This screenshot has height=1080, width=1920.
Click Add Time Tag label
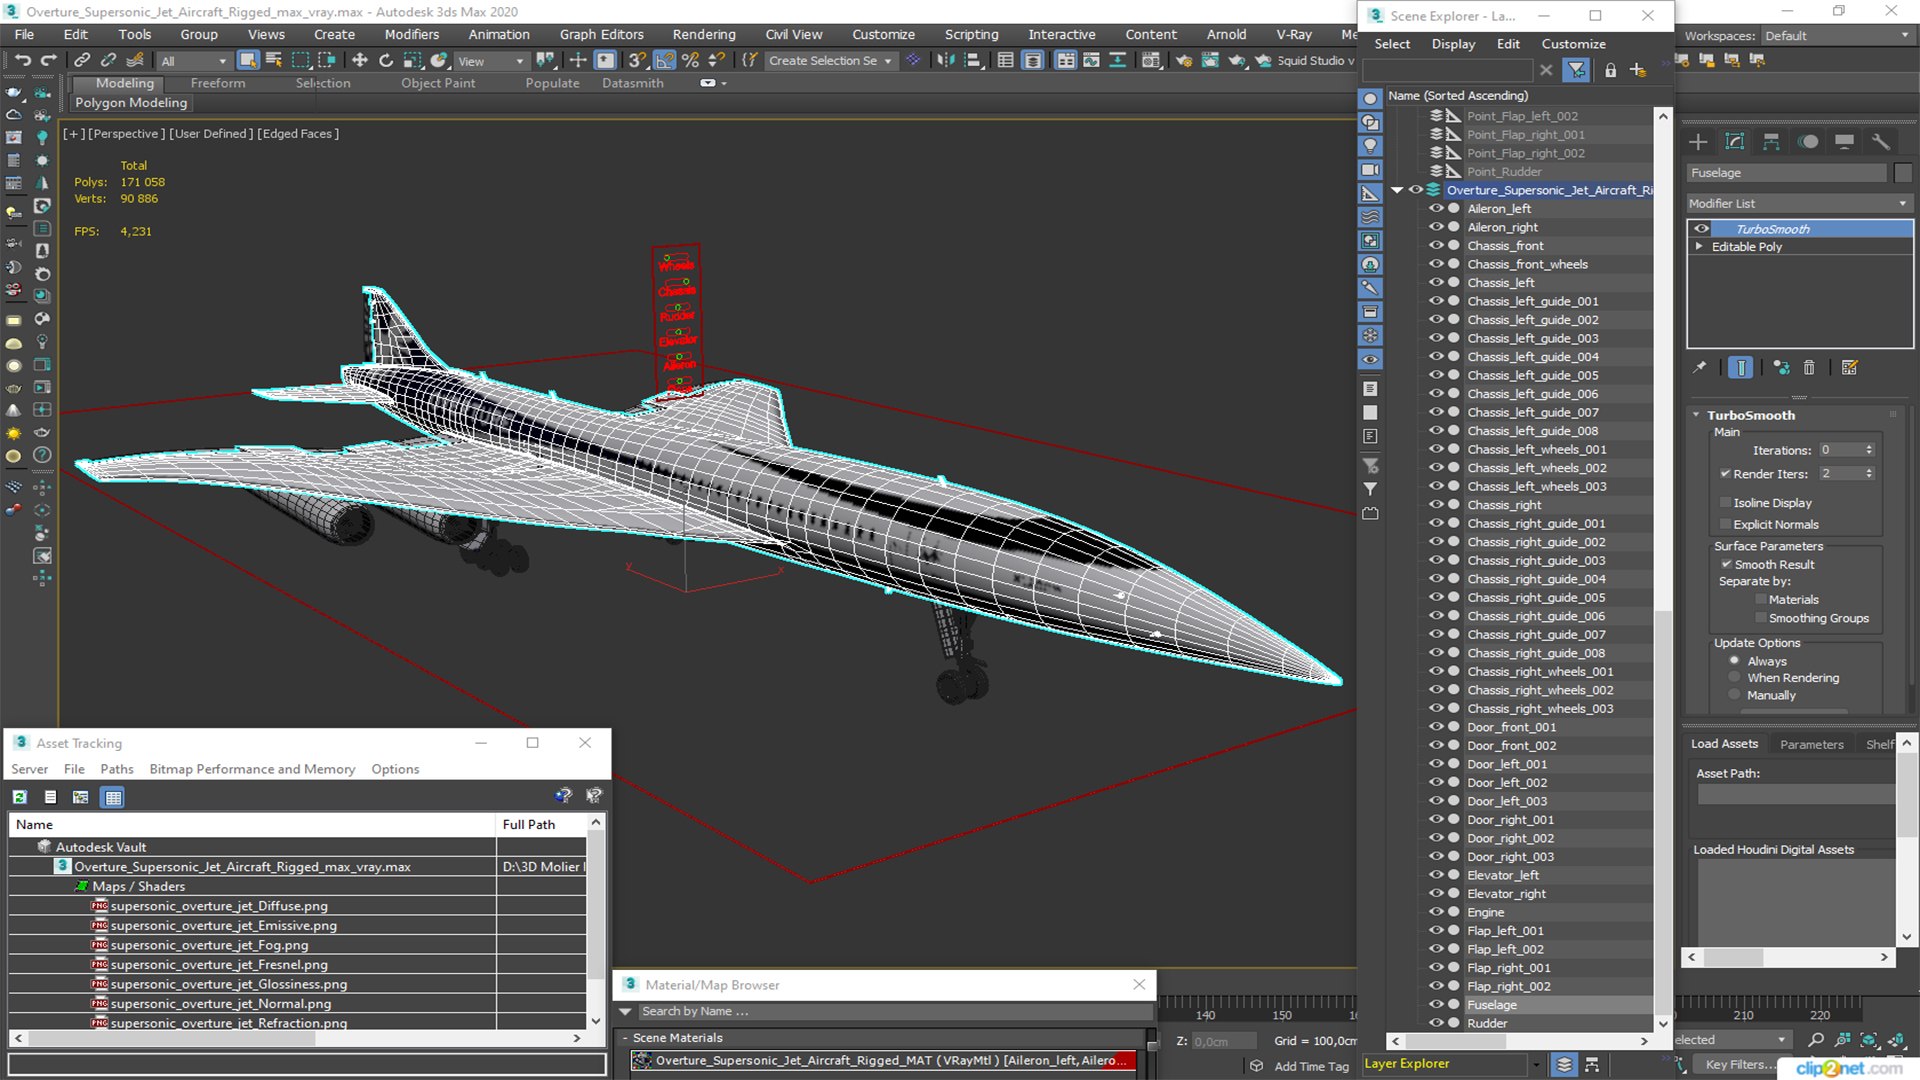pos(1311,1067)
